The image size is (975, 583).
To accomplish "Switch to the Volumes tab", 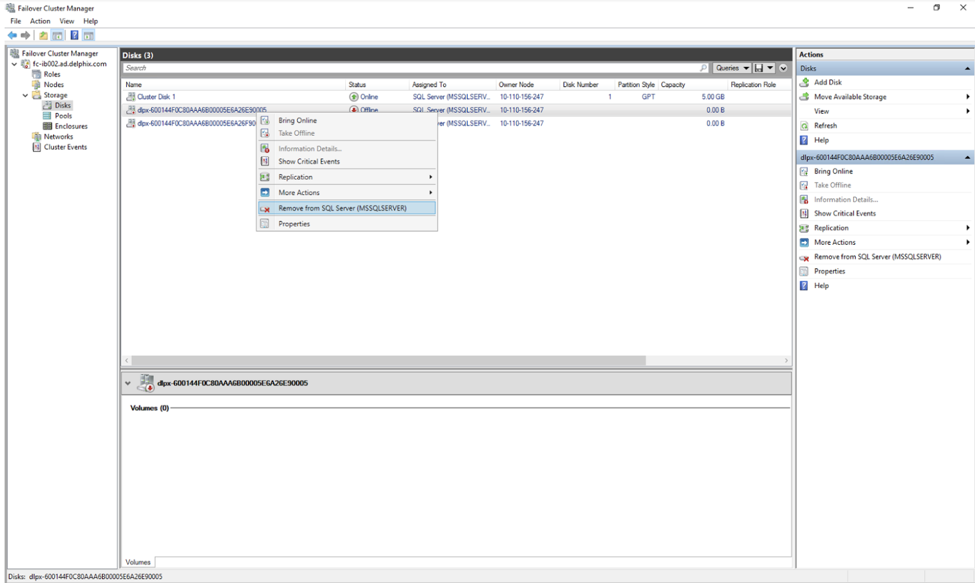I will tap(138, 562).
